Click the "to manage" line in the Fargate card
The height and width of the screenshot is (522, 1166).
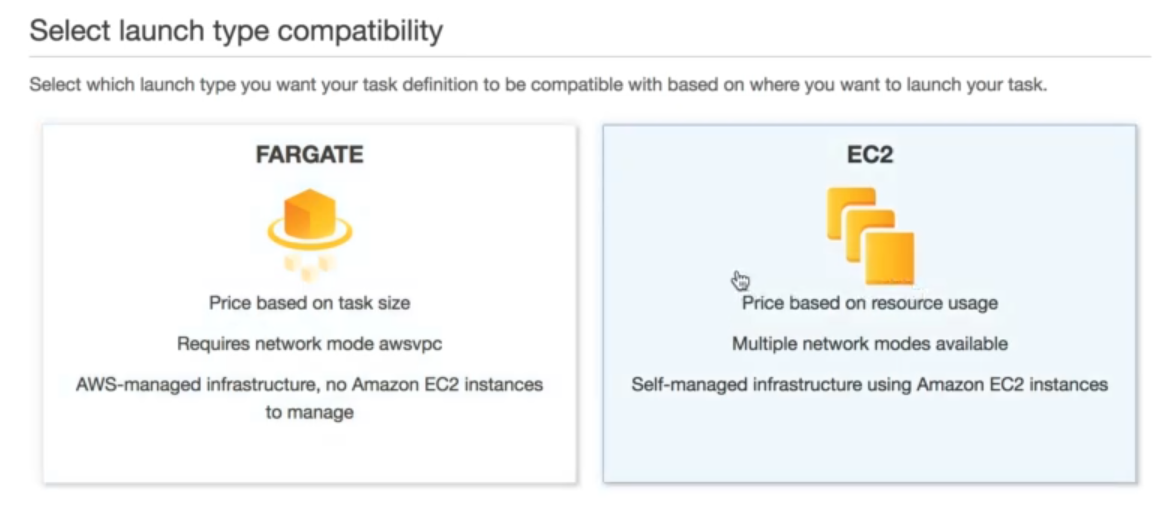(309, 412)
